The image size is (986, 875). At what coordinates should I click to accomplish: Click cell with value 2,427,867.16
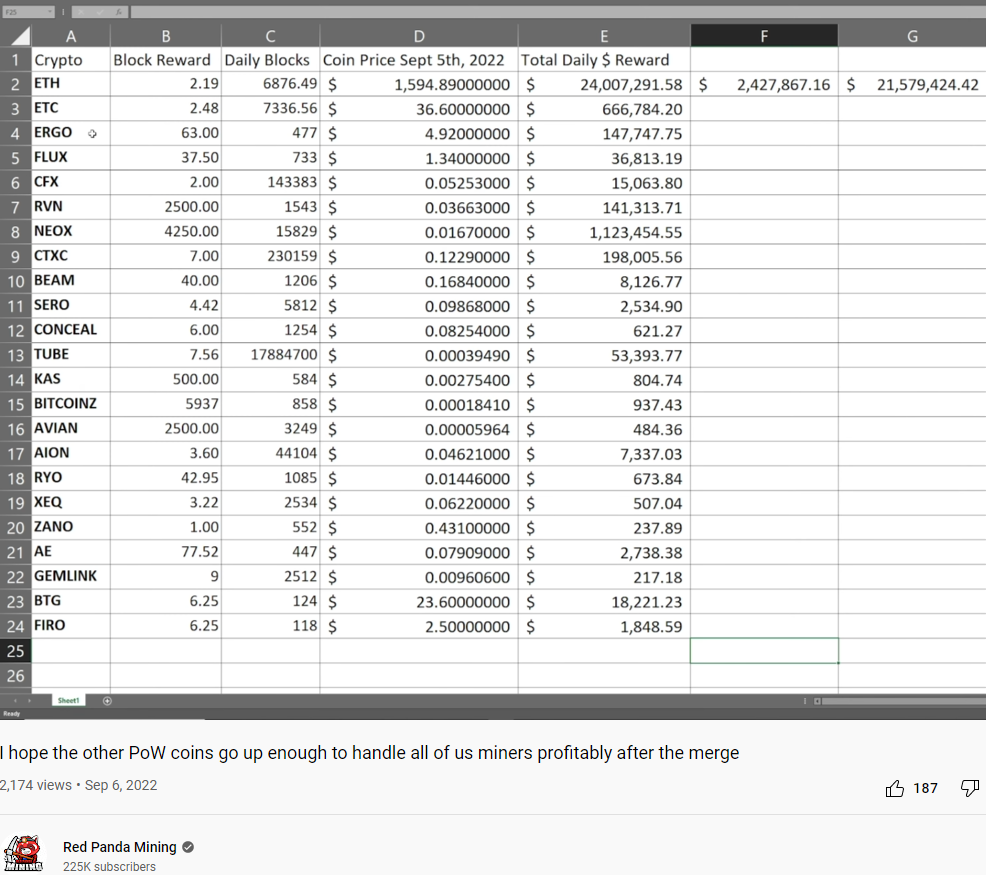tap(764, 84)
